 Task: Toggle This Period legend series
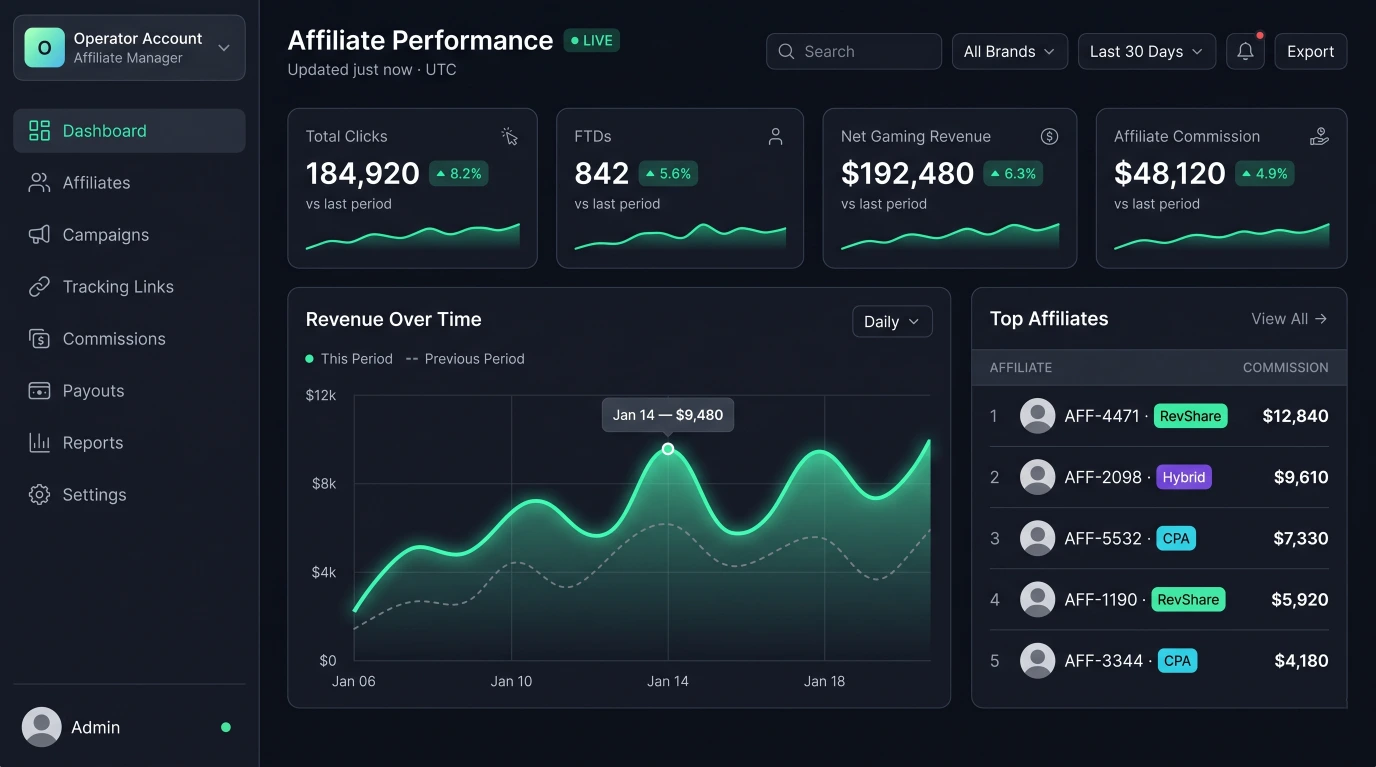[349, 359]
